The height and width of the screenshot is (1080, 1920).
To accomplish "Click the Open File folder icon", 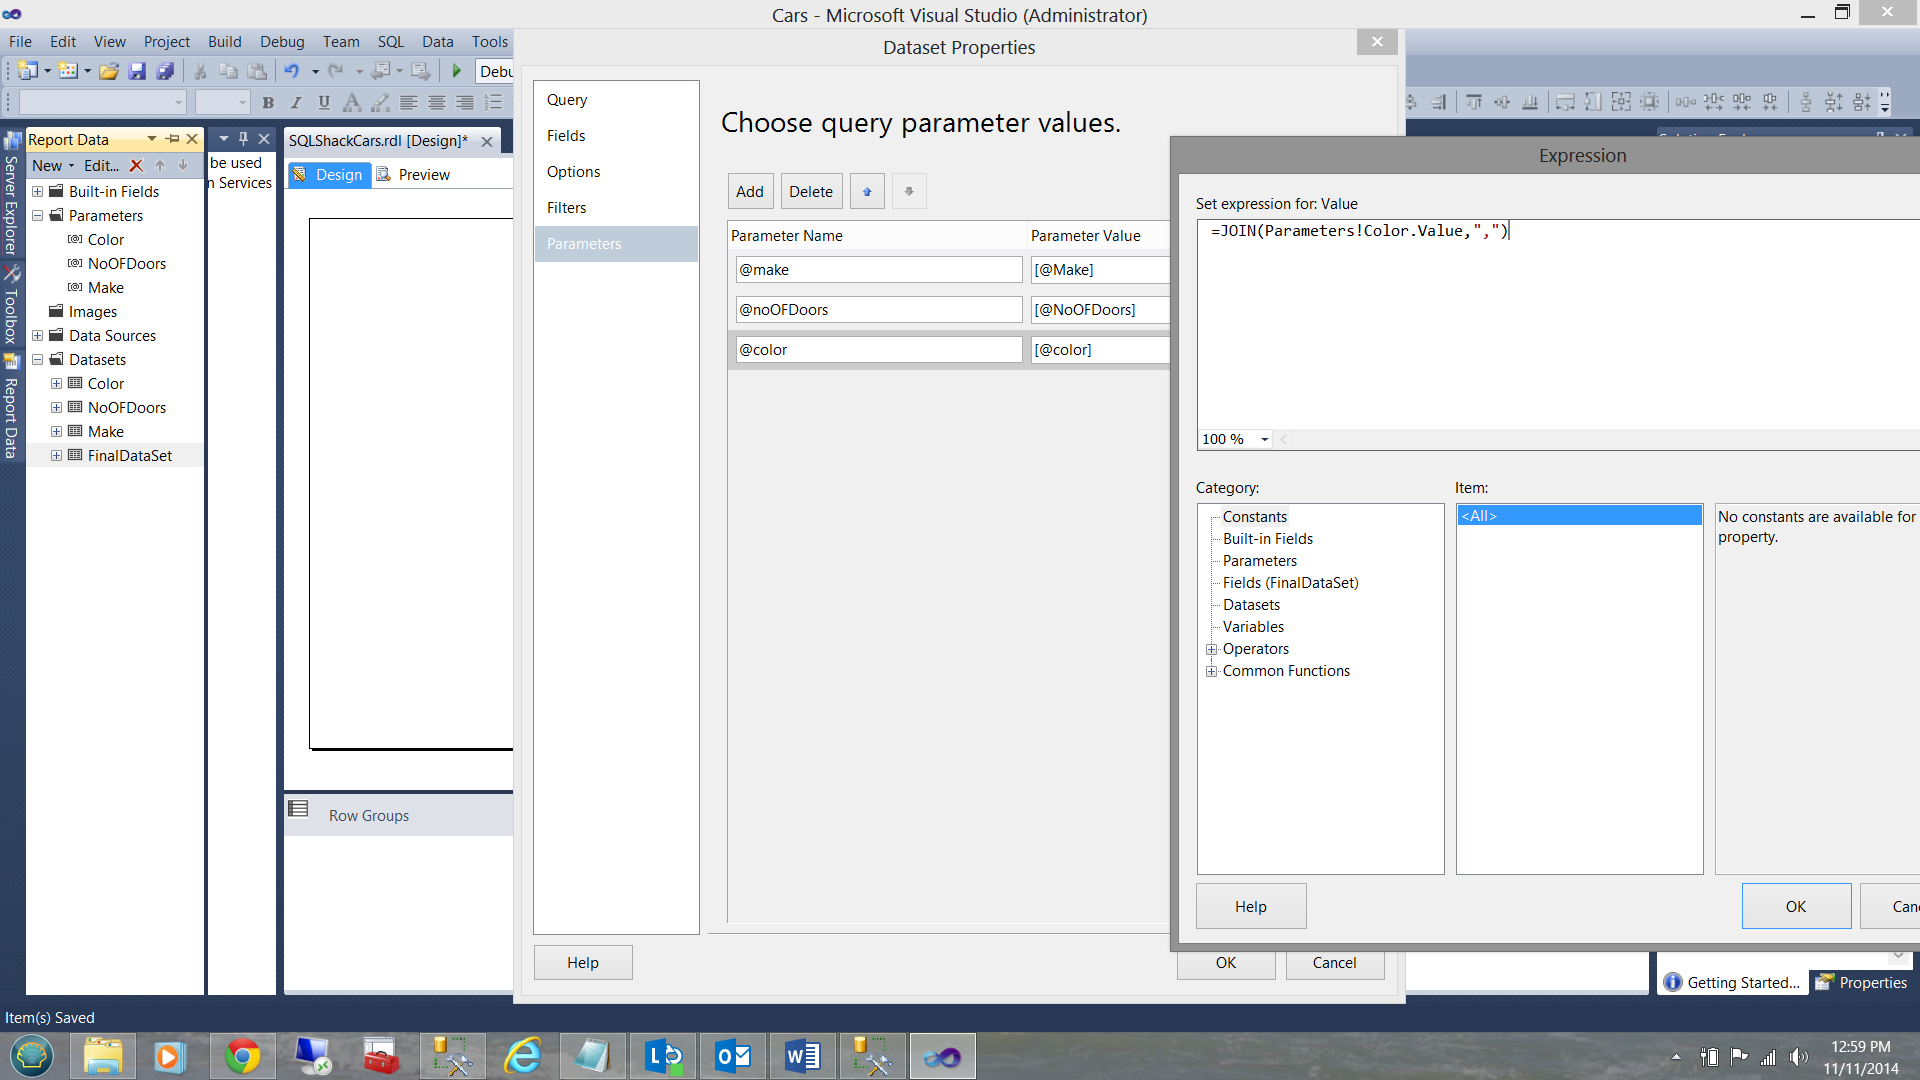I will tap(109, 71).
